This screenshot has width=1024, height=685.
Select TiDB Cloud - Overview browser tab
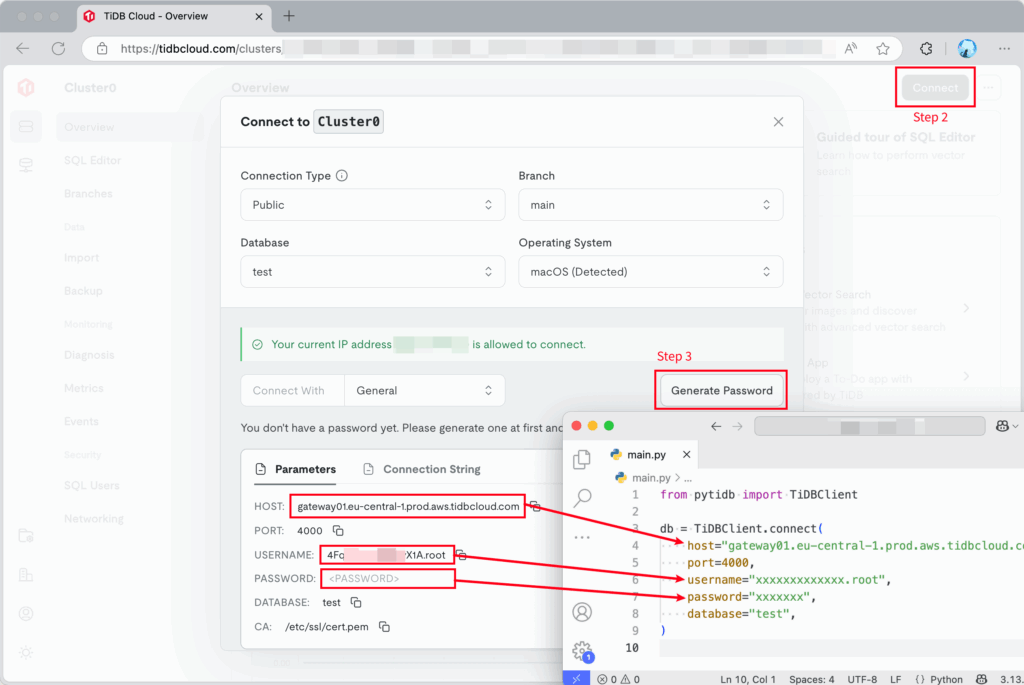coord(174,16)
